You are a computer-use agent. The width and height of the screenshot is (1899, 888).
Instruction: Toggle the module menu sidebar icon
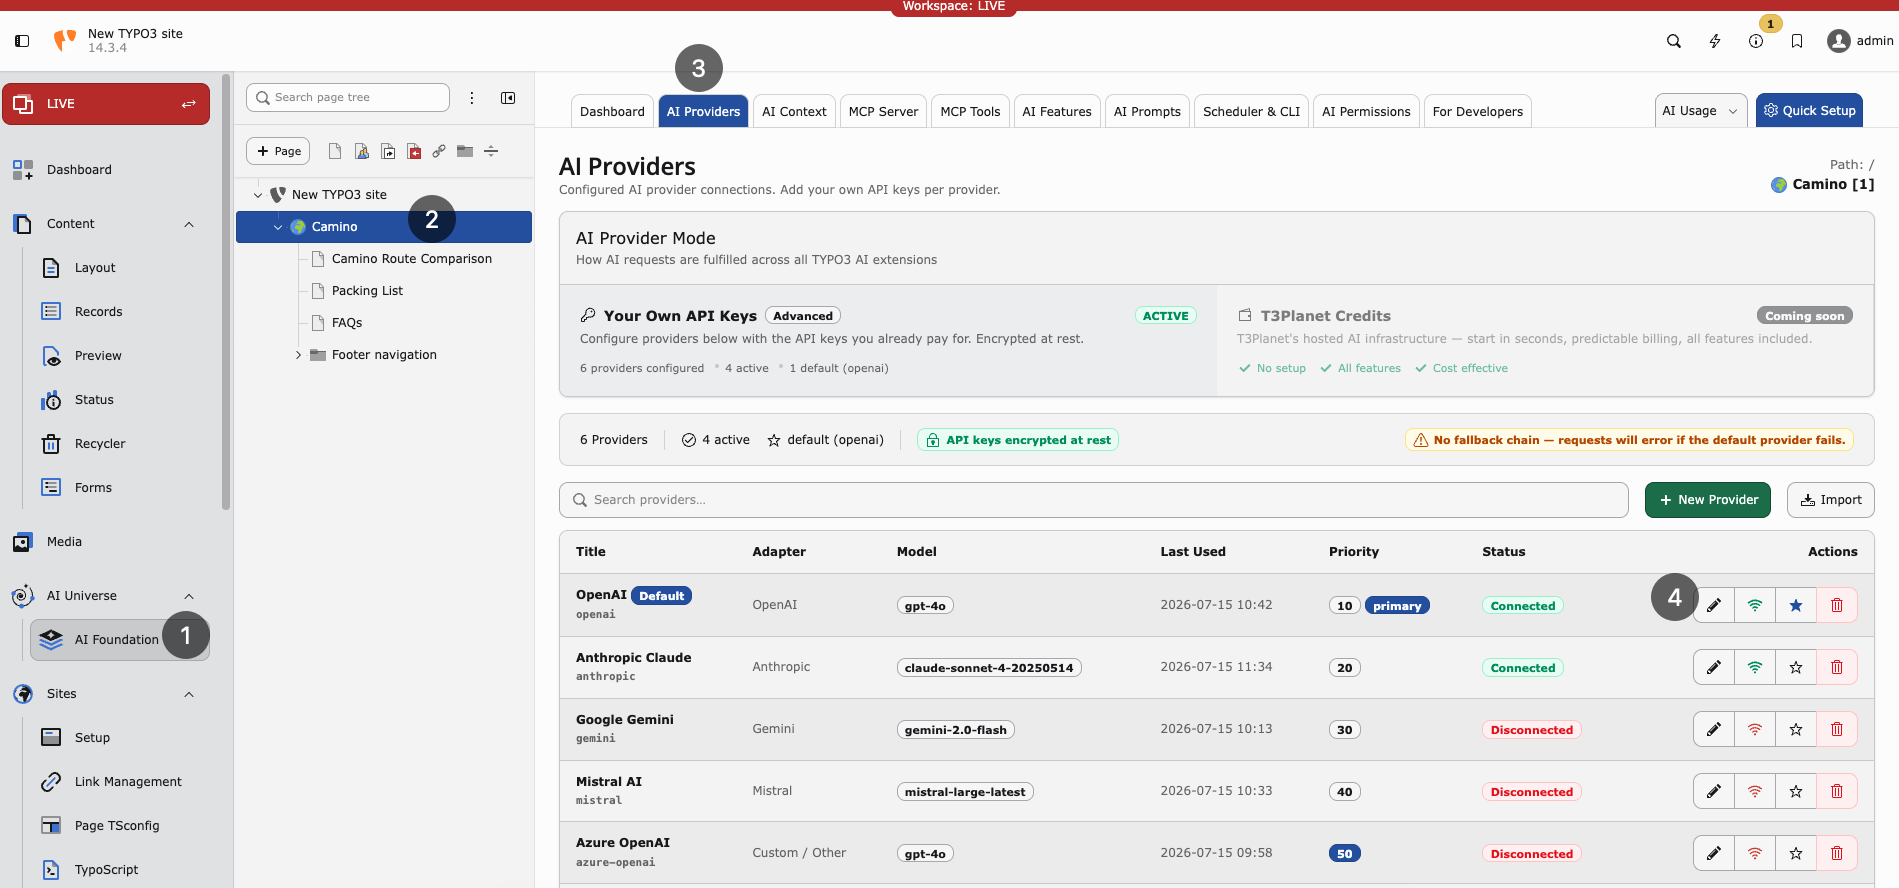point(22,41)
